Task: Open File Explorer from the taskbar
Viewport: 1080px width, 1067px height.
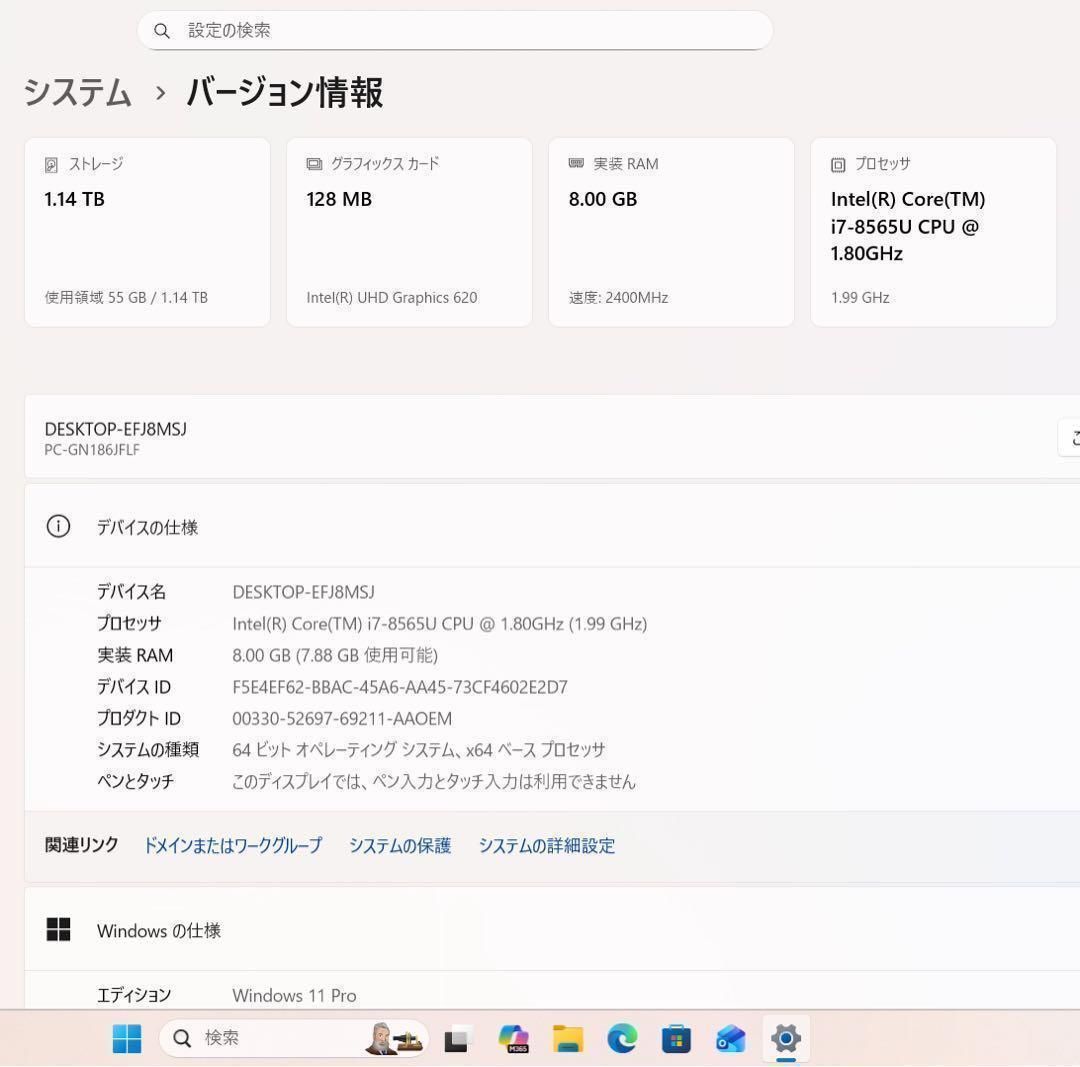Action: 568,1039
